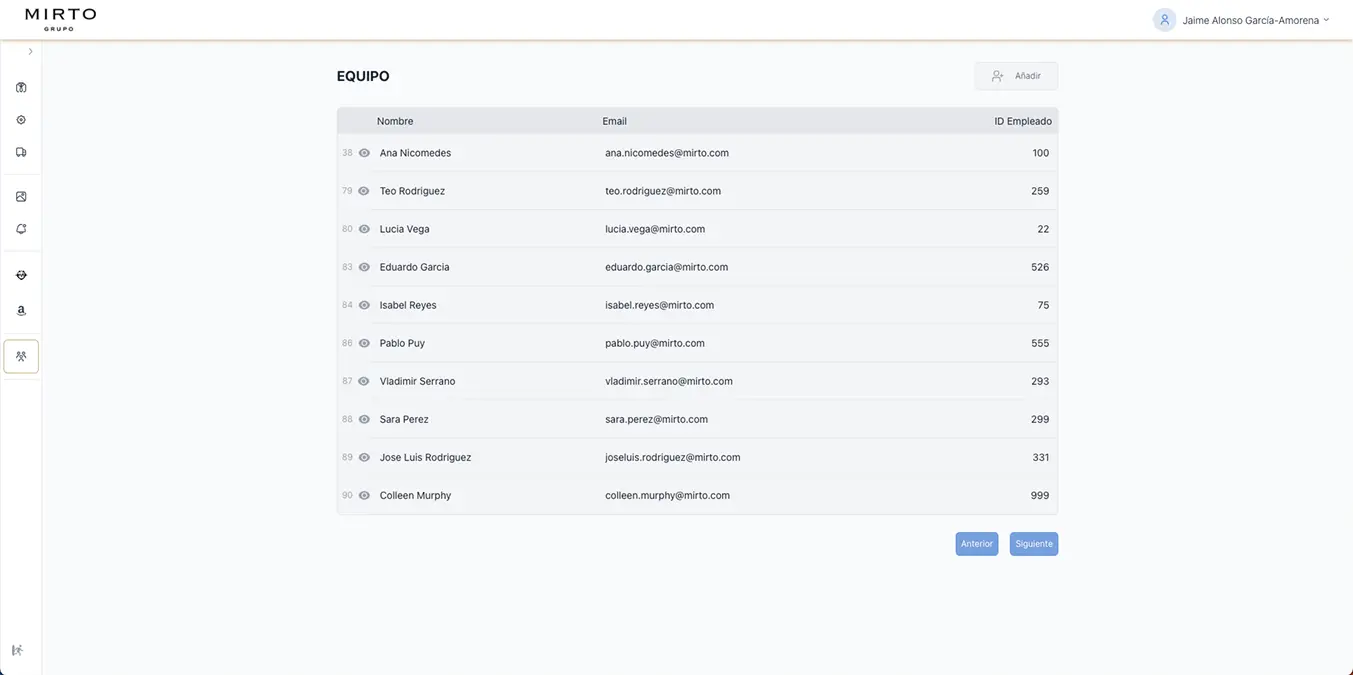1353x675 pixels.
Task: Click email pablo.puy@mirto.com
Action: [x=655, y=343]
